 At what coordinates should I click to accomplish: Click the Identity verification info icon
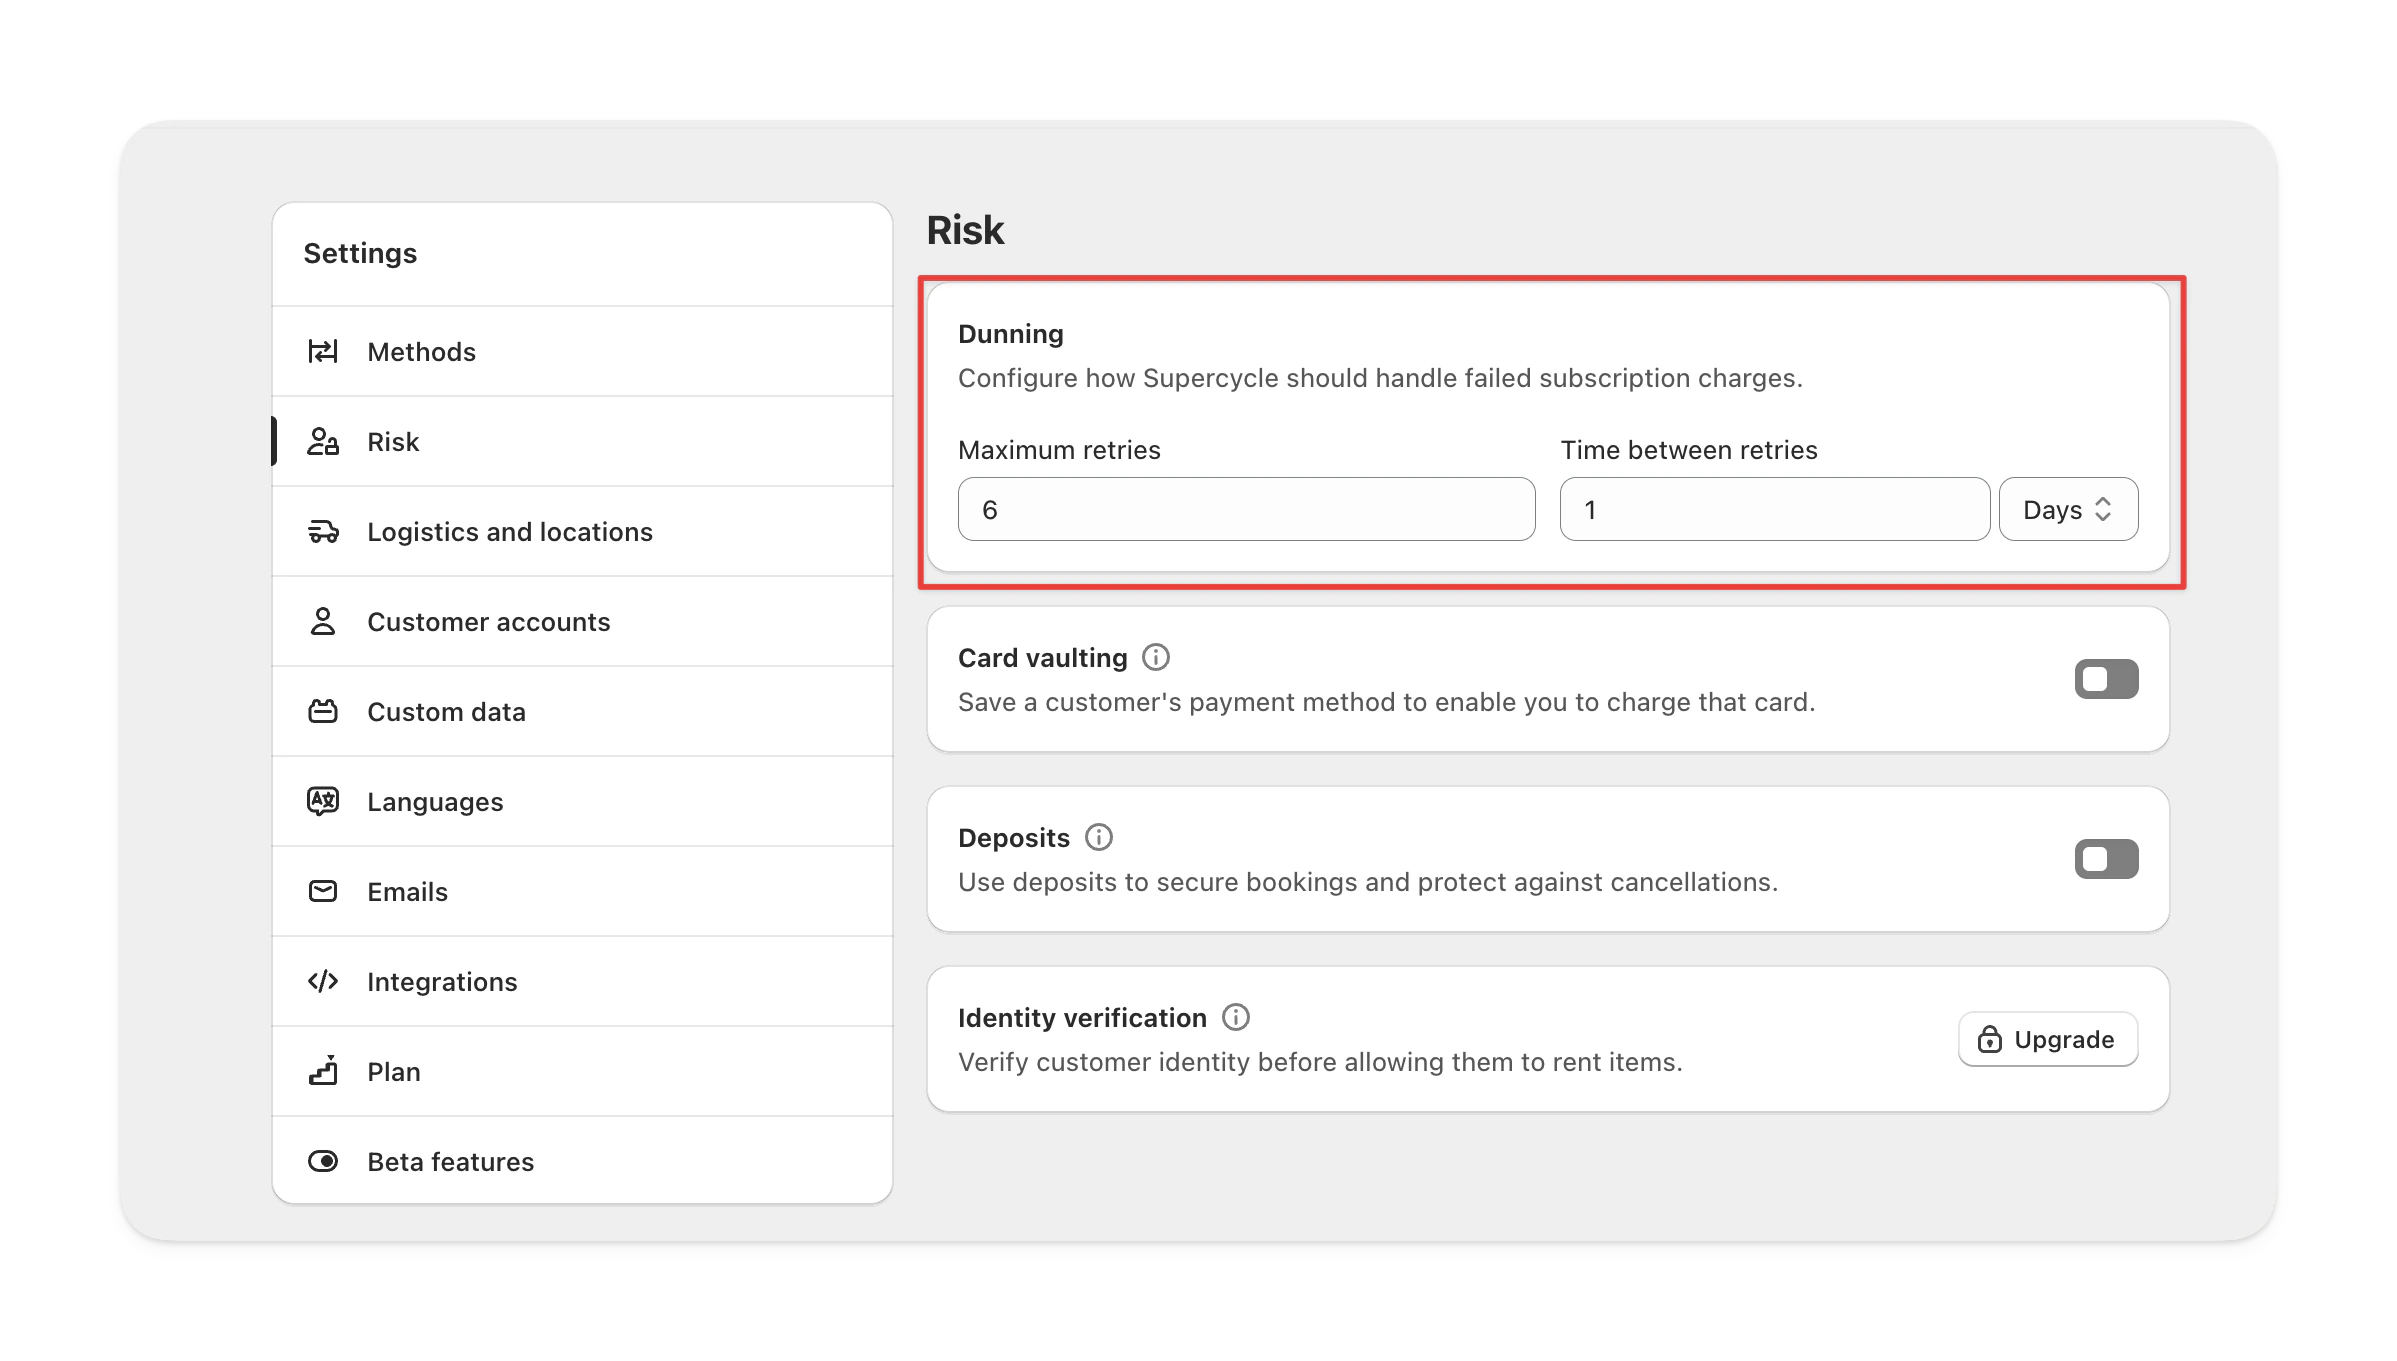pos(1235,1017)
